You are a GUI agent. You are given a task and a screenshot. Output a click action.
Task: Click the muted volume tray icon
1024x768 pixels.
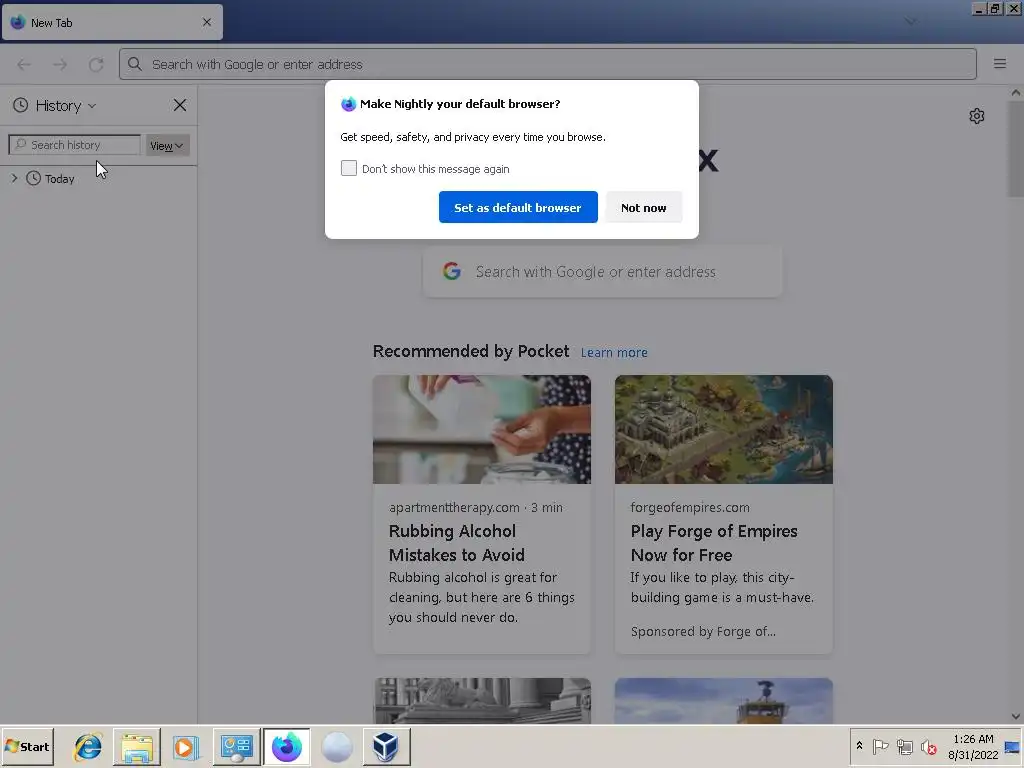(x=929, y=746)
